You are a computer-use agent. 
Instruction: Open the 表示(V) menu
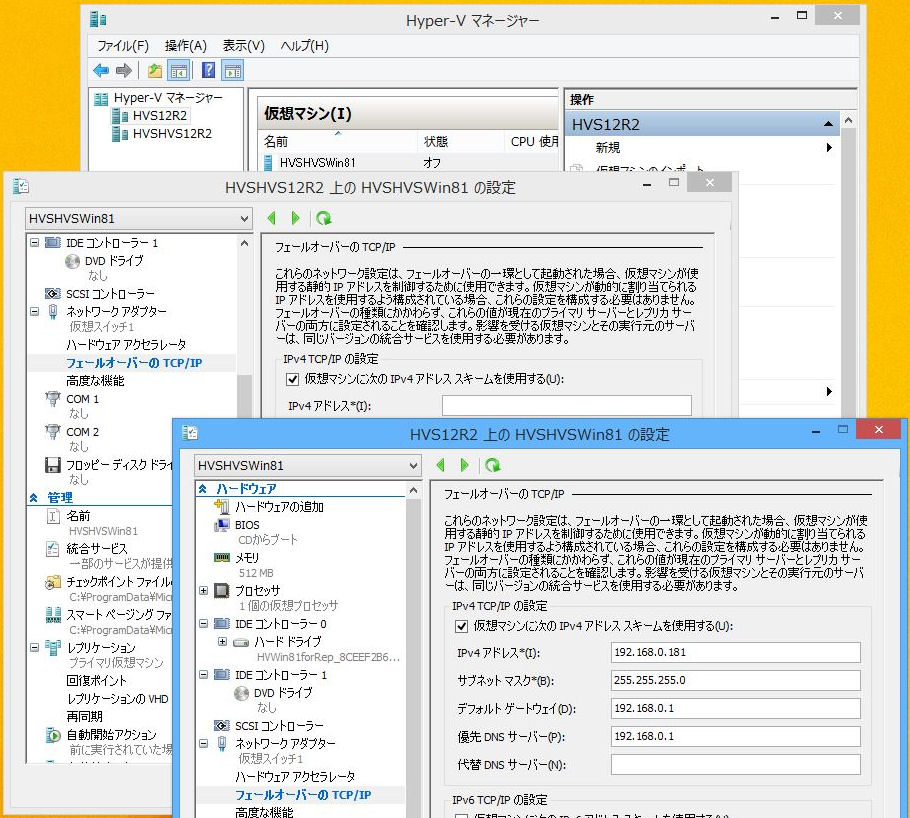[x=244, y=46]
